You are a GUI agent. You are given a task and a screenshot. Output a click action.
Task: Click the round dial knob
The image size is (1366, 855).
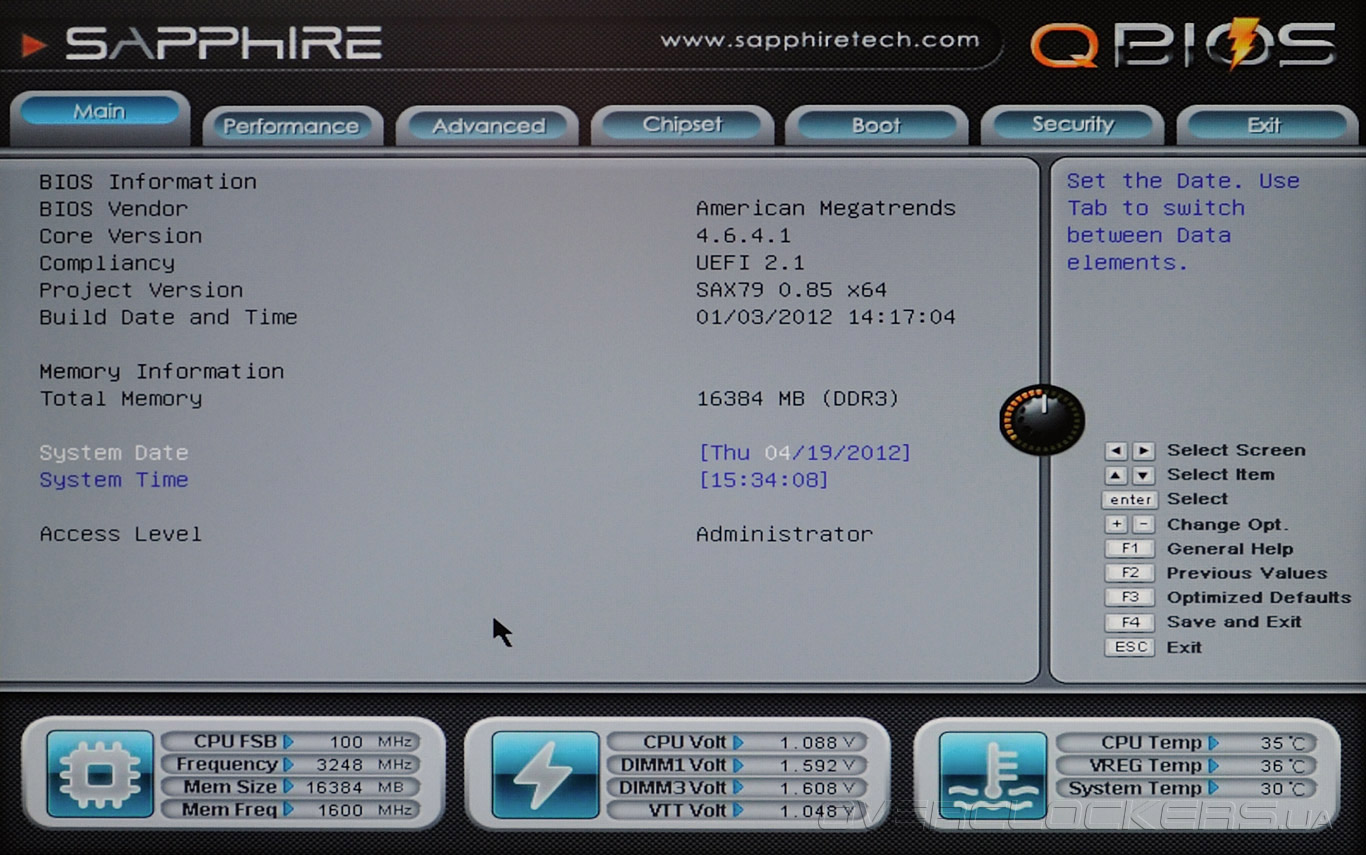pyautogui.click(x=1042, y=420)
